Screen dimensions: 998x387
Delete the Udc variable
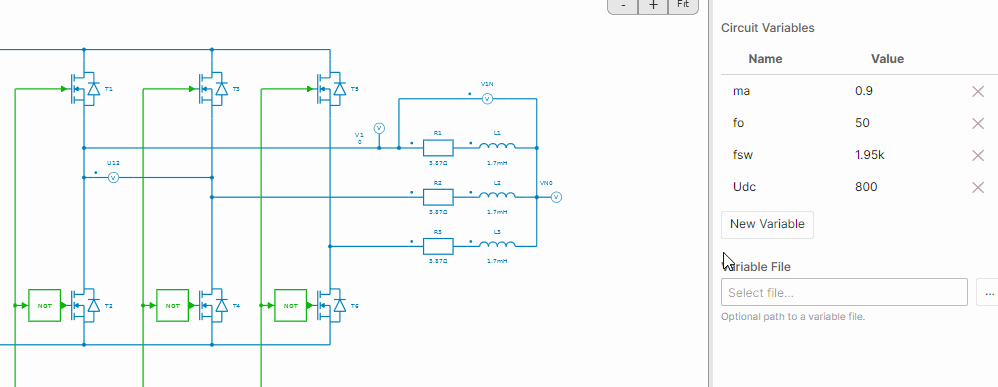(978, 187)
